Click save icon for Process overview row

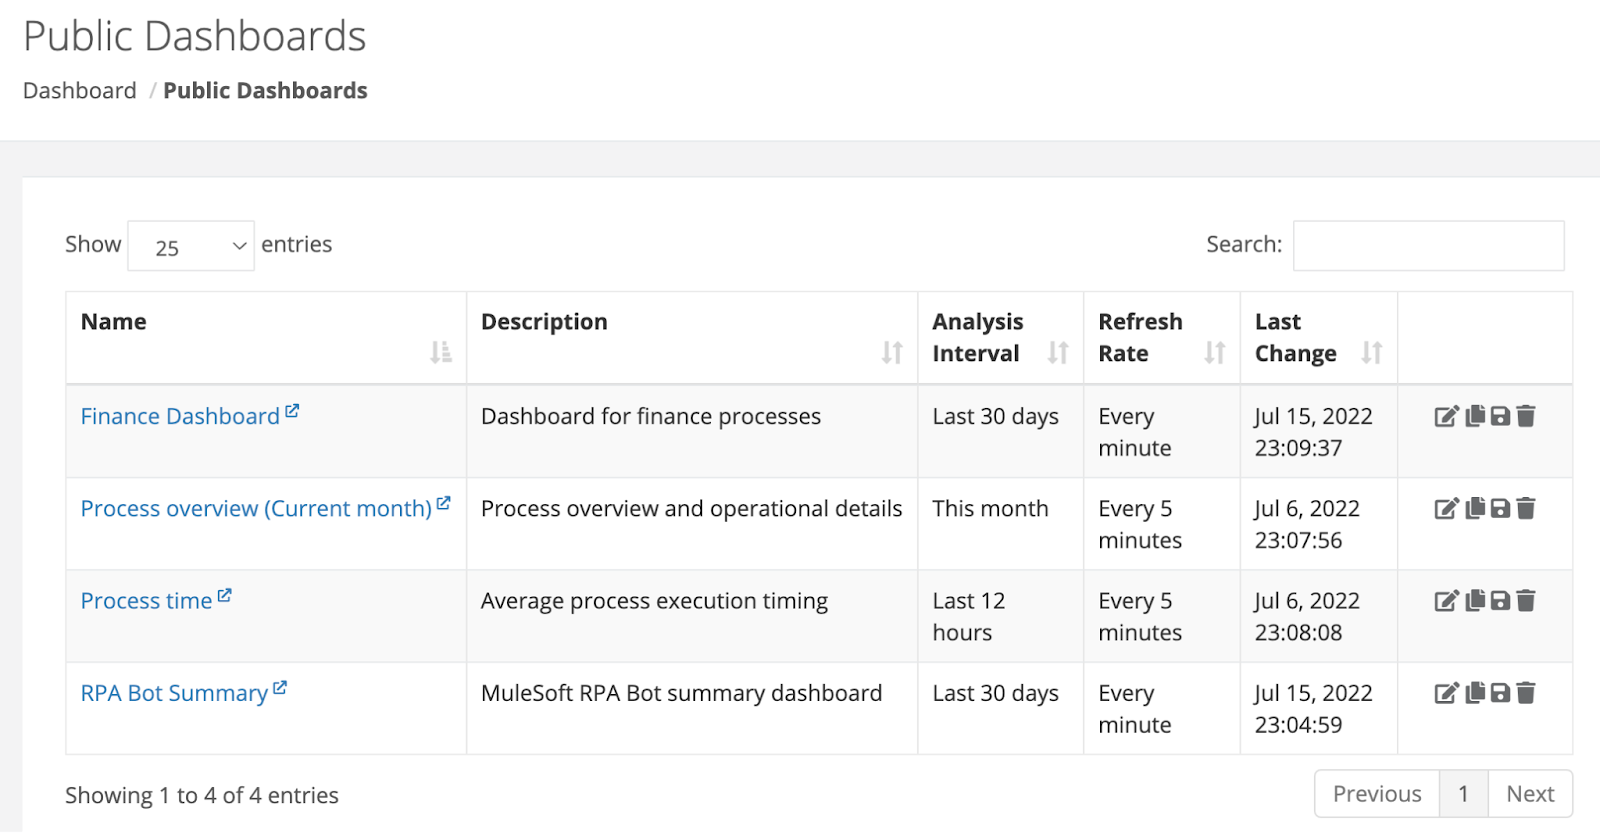[1500, 509]
